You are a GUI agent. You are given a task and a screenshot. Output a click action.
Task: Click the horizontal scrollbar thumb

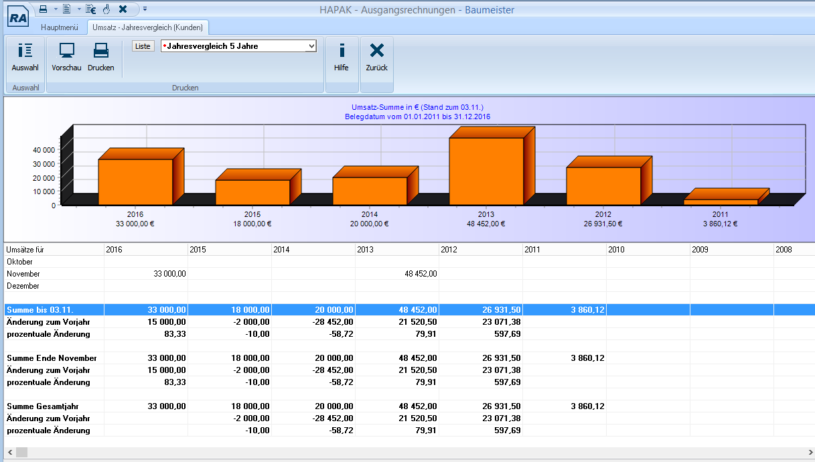(x=21, y=453)
